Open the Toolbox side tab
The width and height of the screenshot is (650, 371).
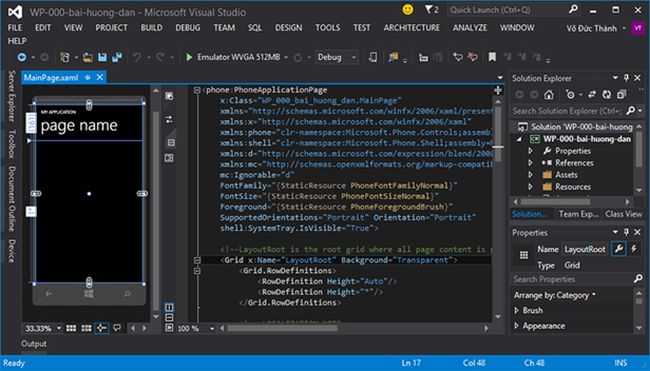pyautogui.click(x=12, y=143)
